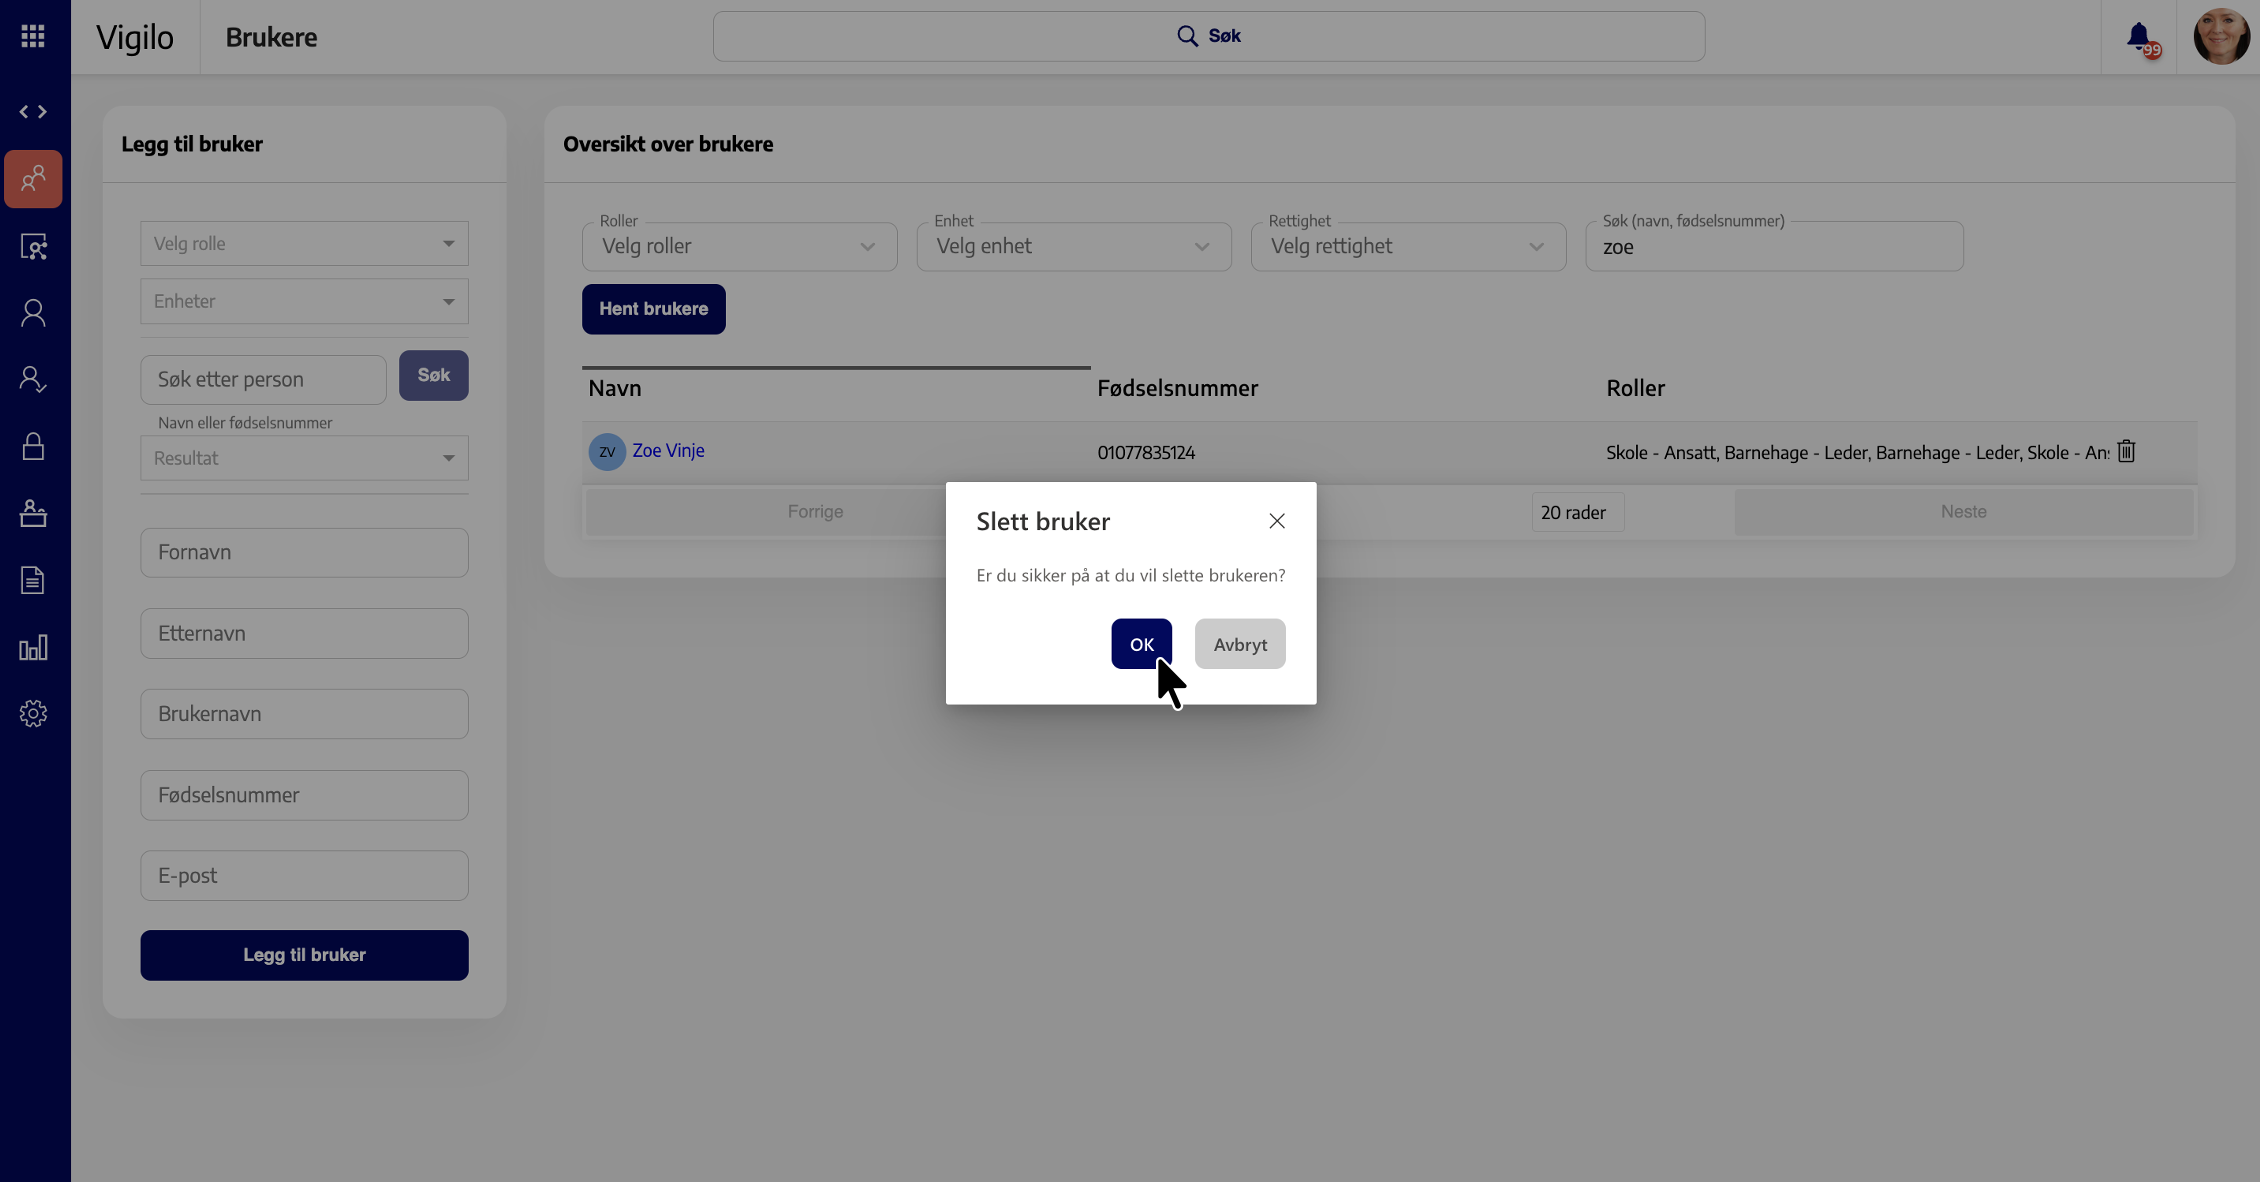Open the Zoe Vinje user link
2260x1182 pixels.
click(668, 451)
